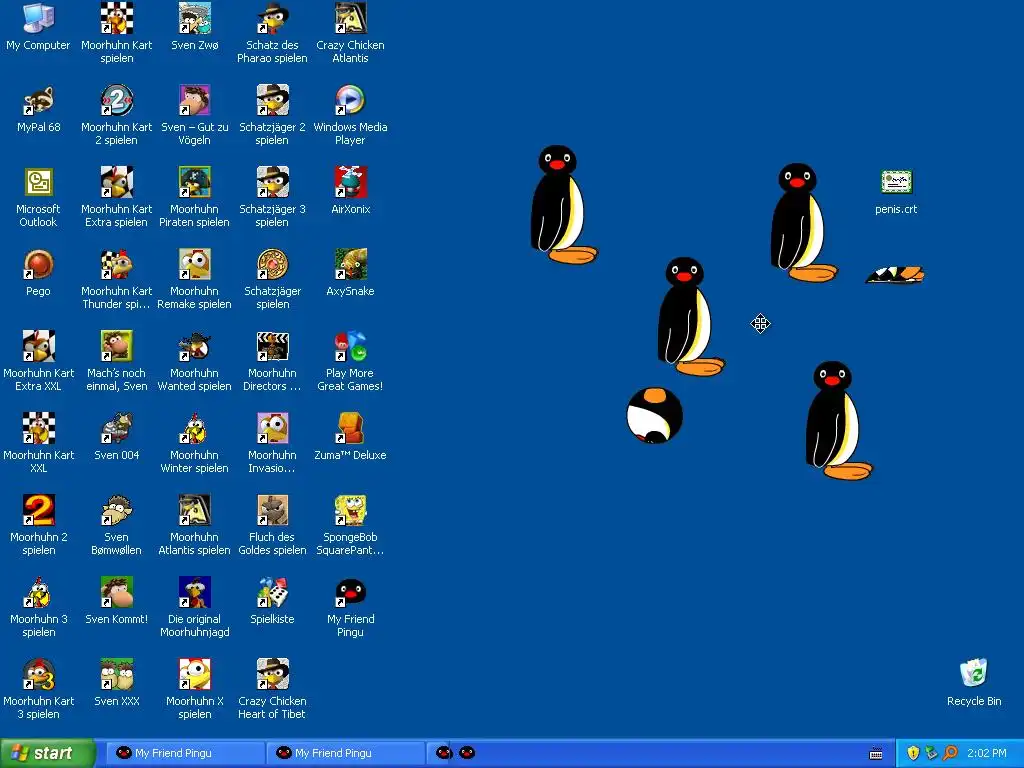Screen dimensions: 1024x768
Task: Select Moorhuhn Kart 3 spielen icon
Action: point(38,674)
